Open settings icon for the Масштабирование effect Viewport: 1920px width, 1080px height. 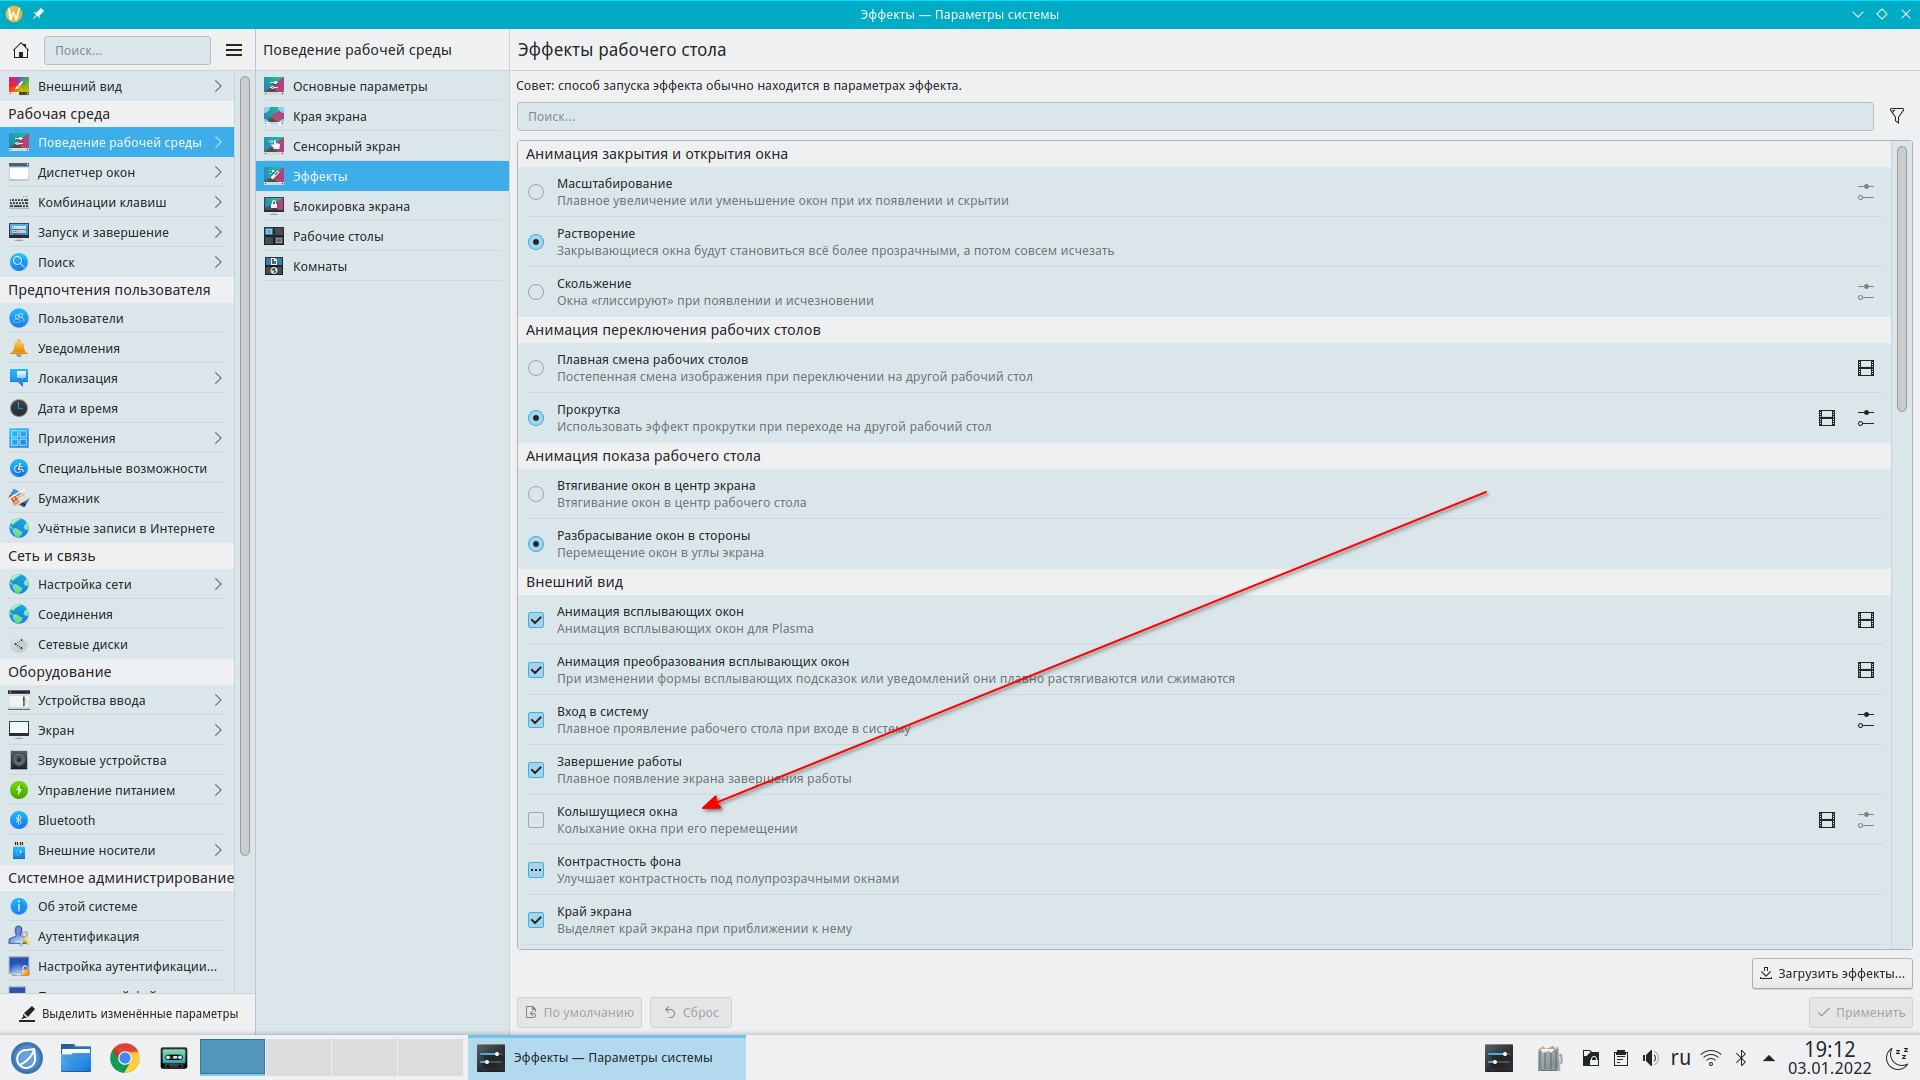[x=1865, y=192]
